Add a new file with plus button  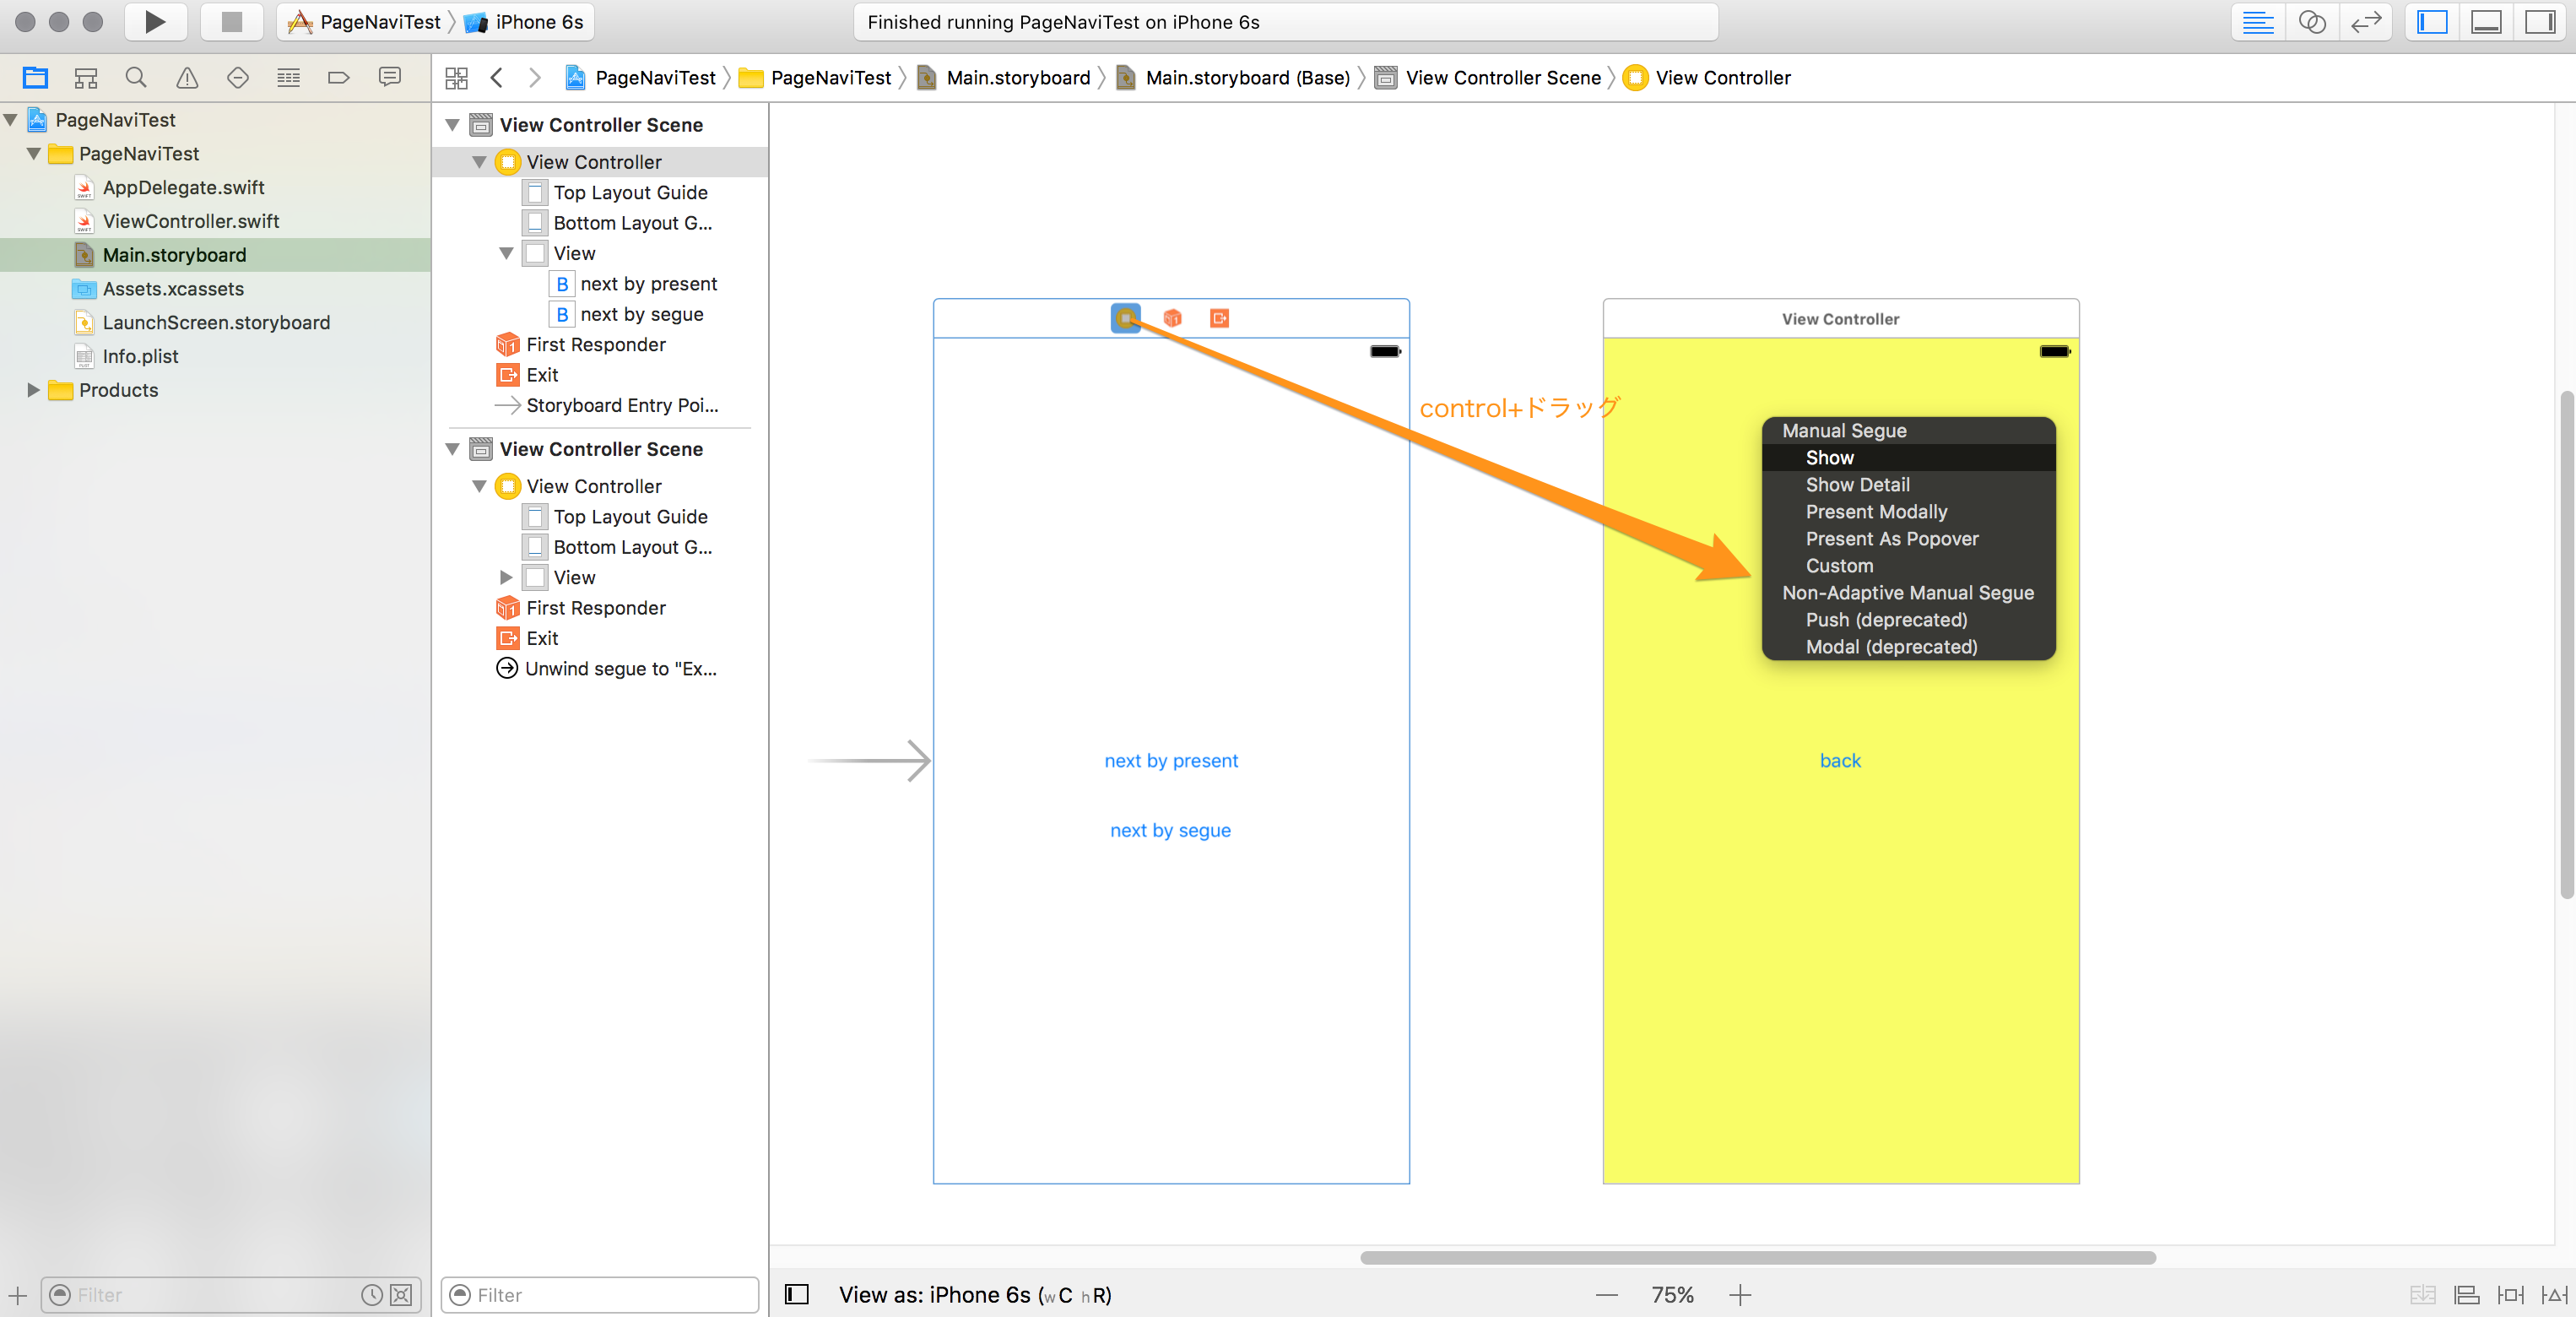click(17, 1295)
